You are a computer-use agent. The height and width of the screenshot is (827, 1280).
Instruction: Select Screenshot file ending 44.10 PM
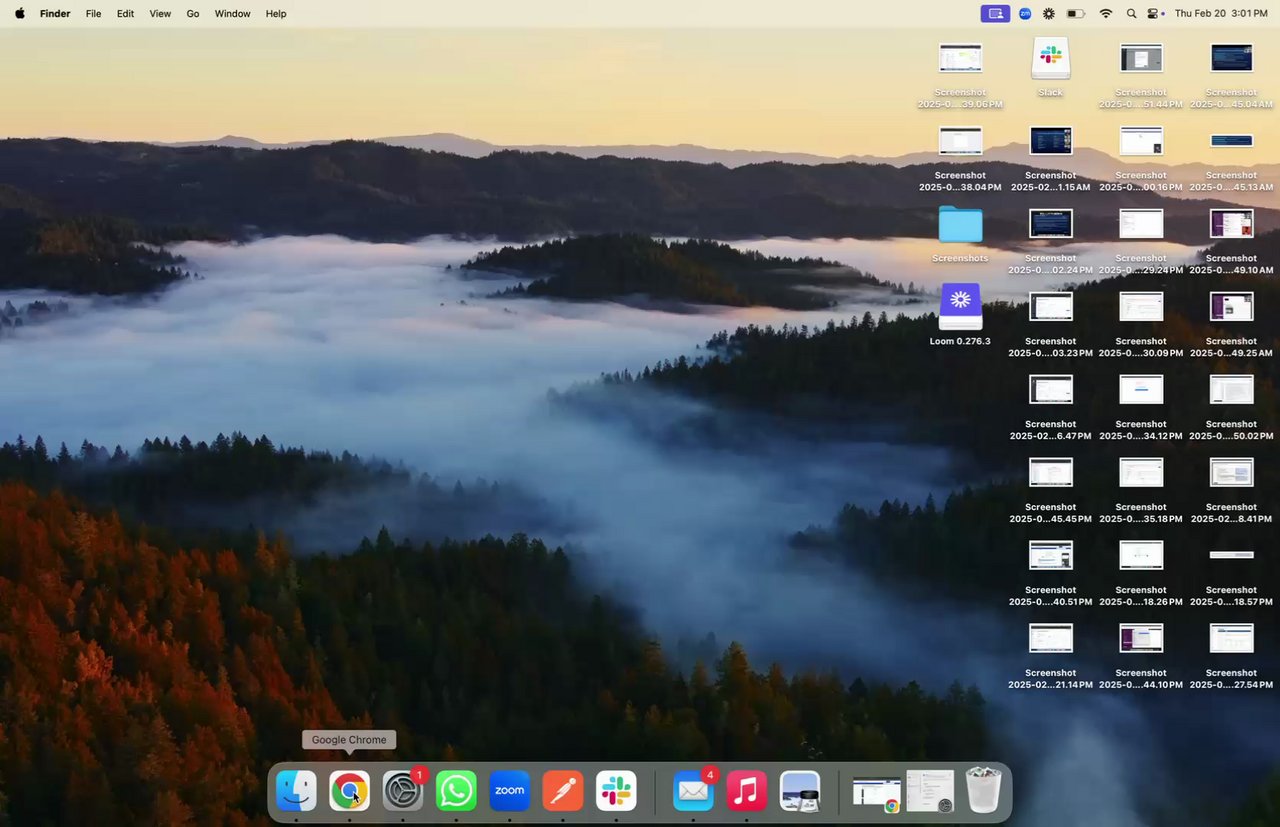1141,639
